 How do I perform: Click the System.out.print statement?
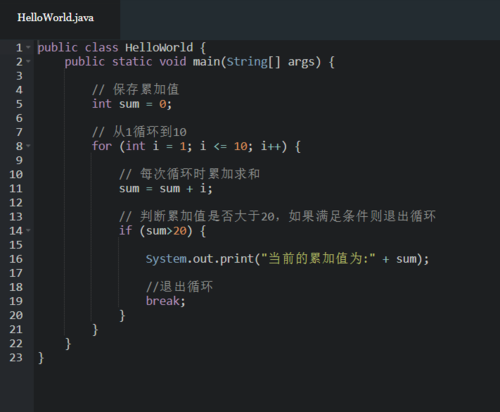[x=287, y=259]
